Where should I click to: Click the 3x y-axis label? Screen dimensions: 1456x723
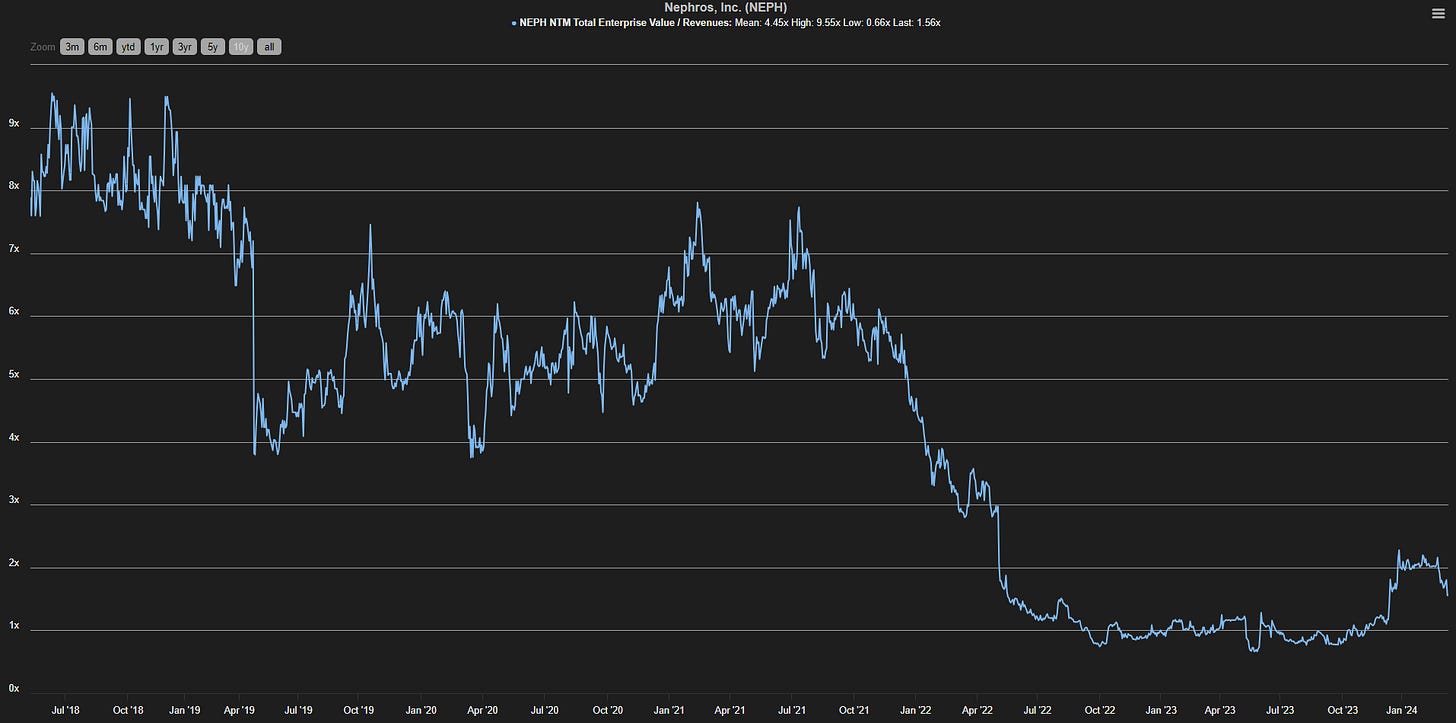tap(14, 499)
